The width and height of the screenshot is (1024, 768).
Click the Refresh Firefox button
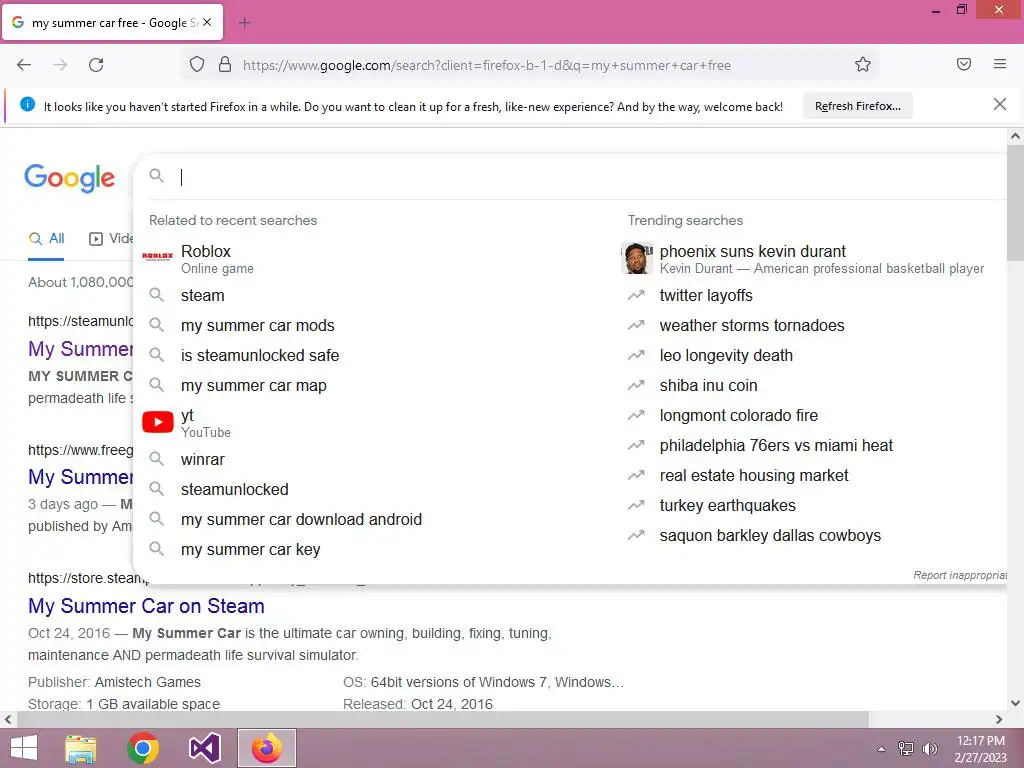857,106
